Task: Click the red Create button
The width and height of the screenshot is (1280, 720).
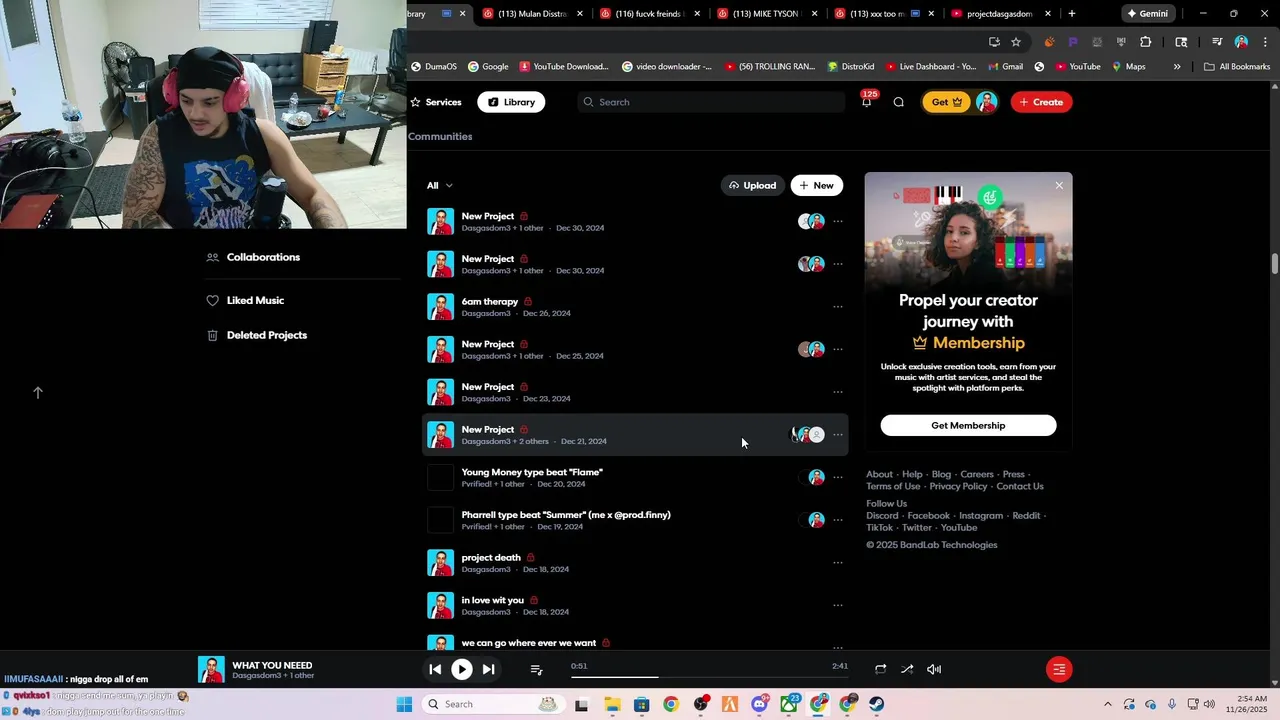Action: point(1041,102)
